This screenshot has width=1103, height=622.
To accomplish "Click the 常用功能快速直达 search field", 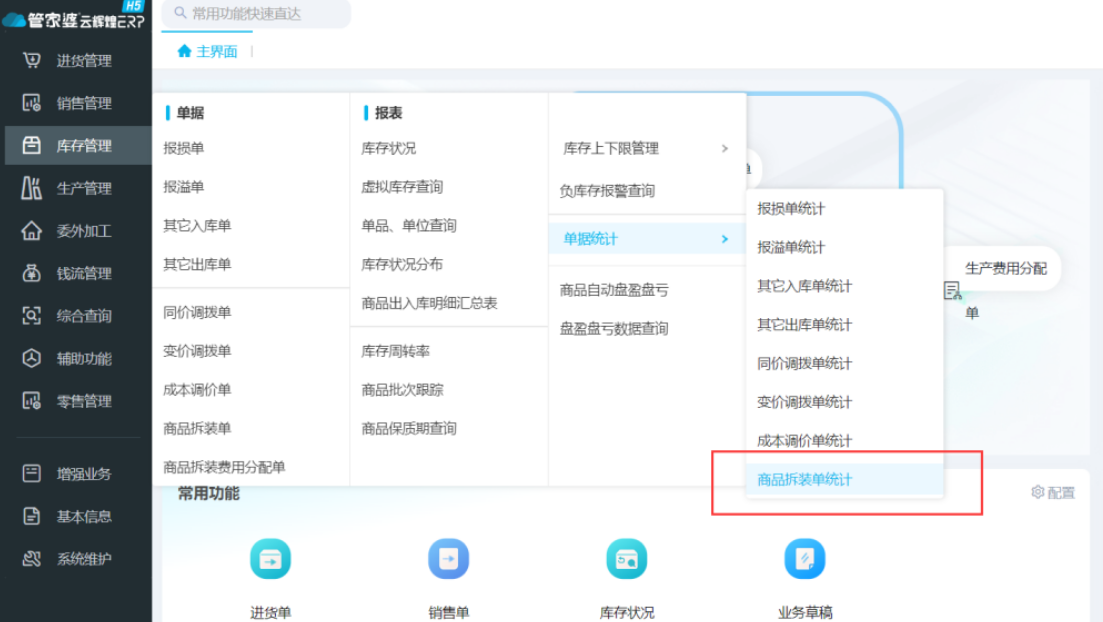I will click(256, 14).
